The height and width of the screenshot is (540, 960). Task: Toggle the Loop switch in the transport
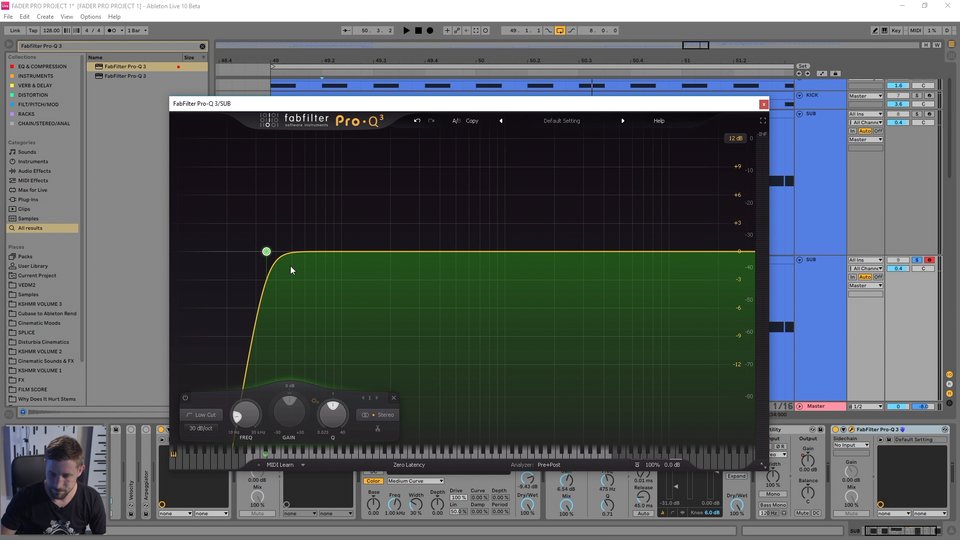point(560,30)
